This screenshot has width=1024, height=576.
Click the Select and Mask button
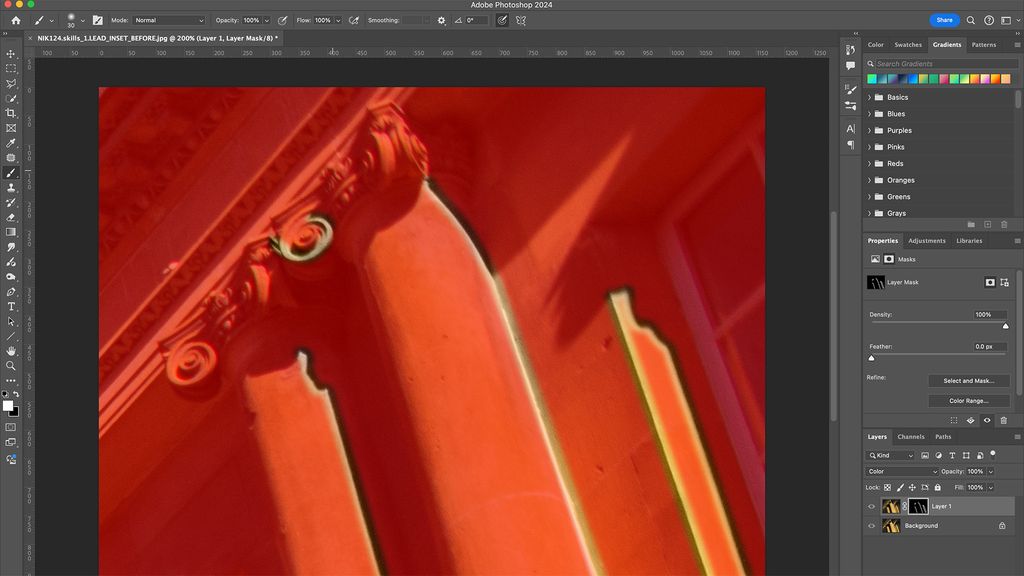(x=968, y=381)
